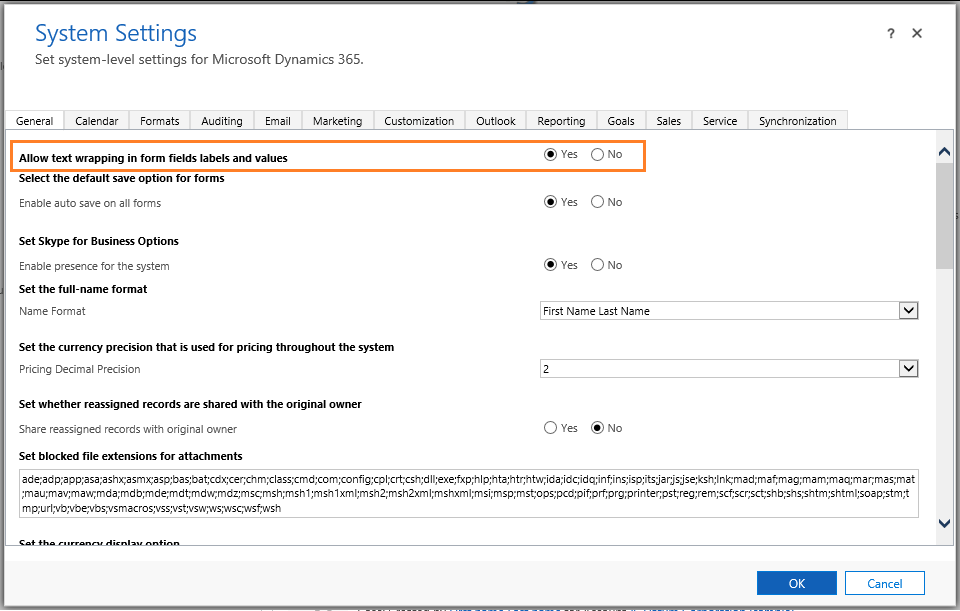
Task: Switch to the Calendar tab
Action: coord(96,121)
